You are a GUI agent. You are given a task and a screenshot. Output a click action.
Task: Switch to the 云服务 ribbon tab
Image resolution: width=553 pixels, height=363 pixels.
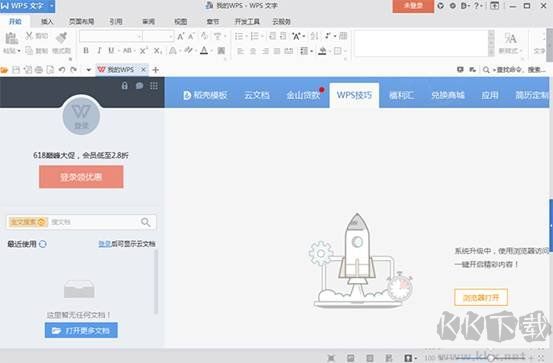281,22
